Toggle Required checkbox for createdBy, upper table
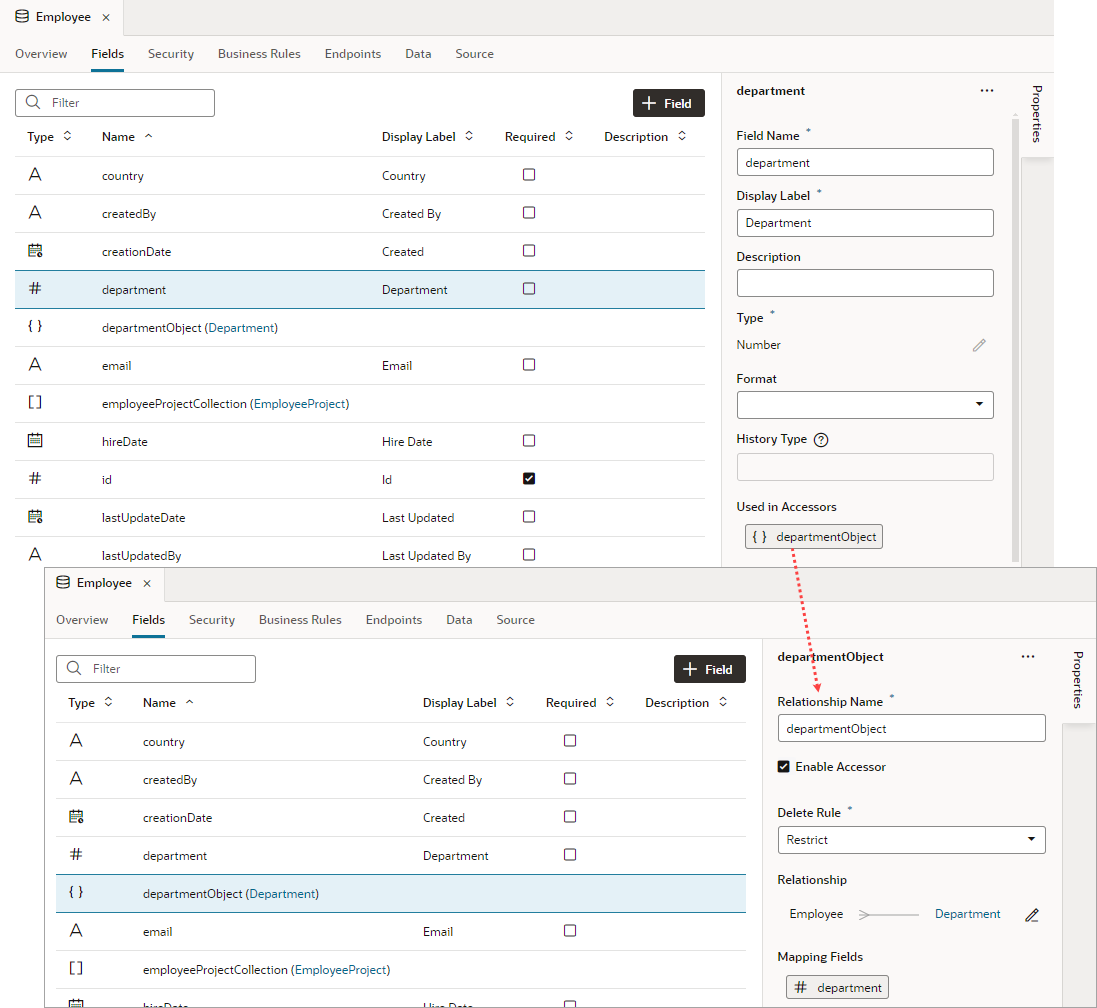 point(529,213)
